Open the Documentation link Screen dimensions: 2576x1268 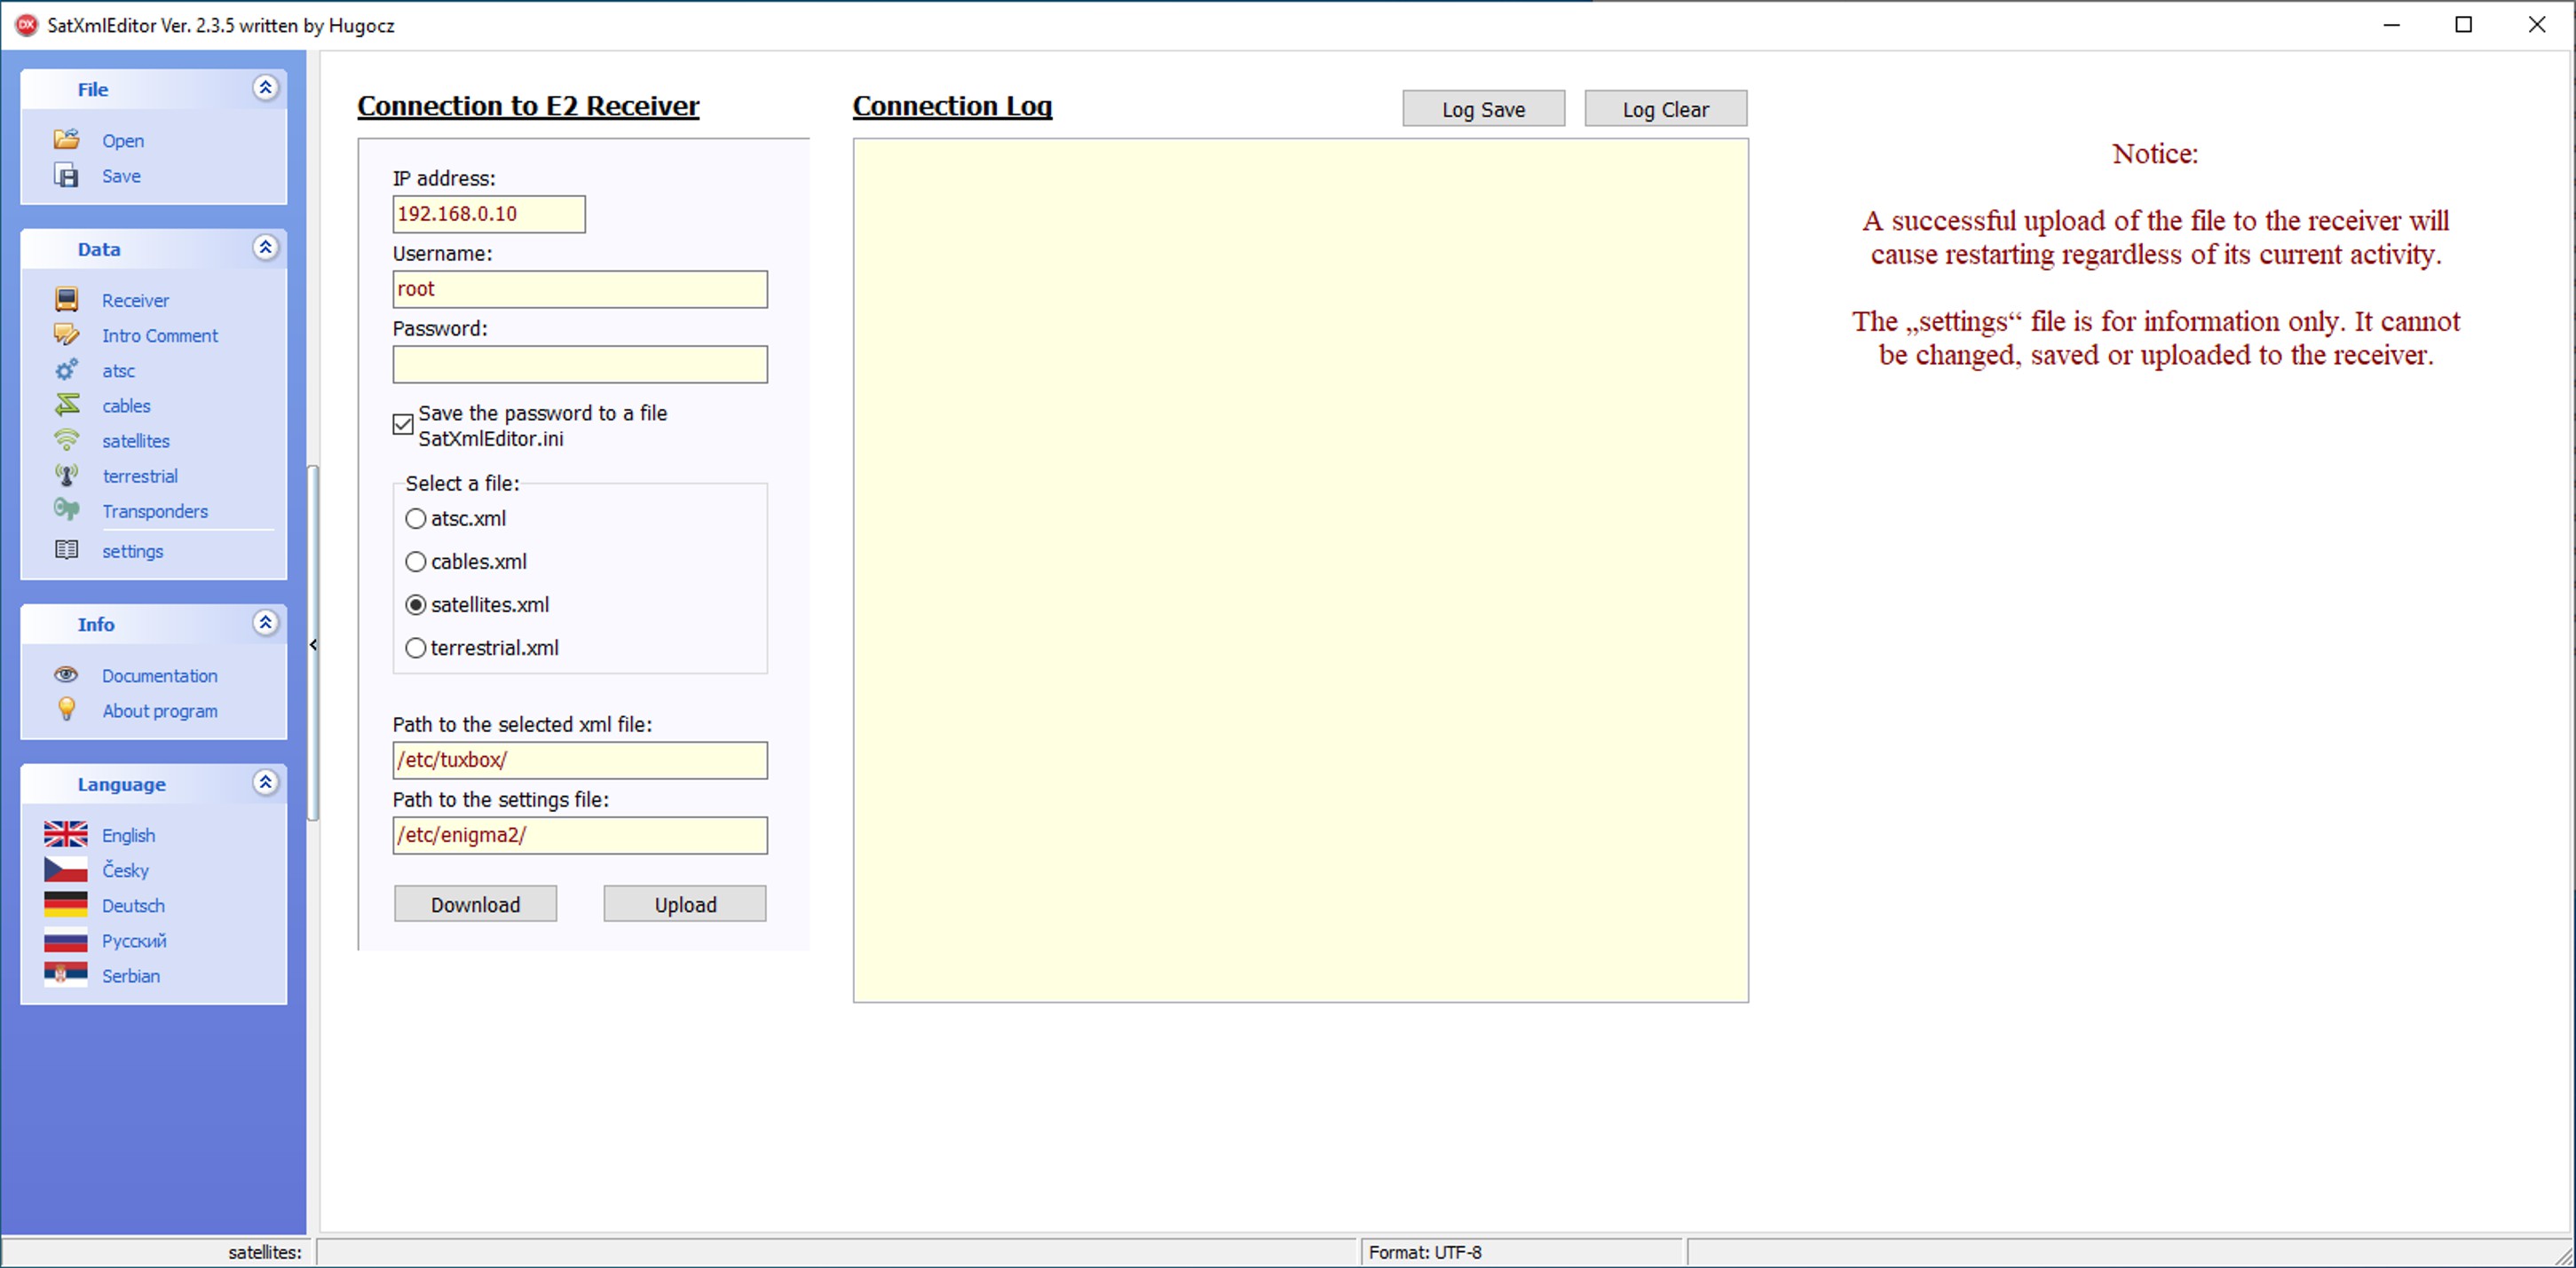click(x=159, y=675)
